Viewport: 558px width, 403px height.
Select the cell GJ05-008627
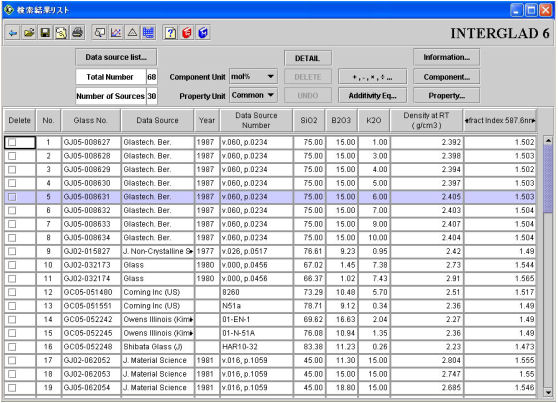[91, 142]
